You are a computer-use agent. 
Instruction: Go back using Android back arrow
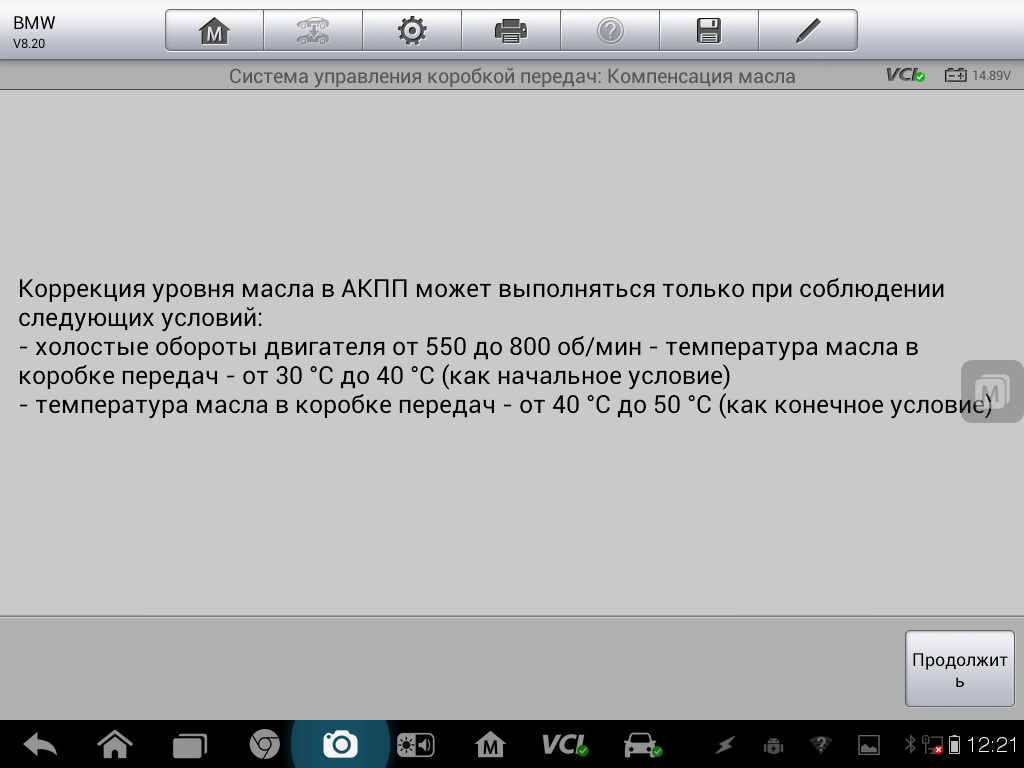click(x=40, y=745)
